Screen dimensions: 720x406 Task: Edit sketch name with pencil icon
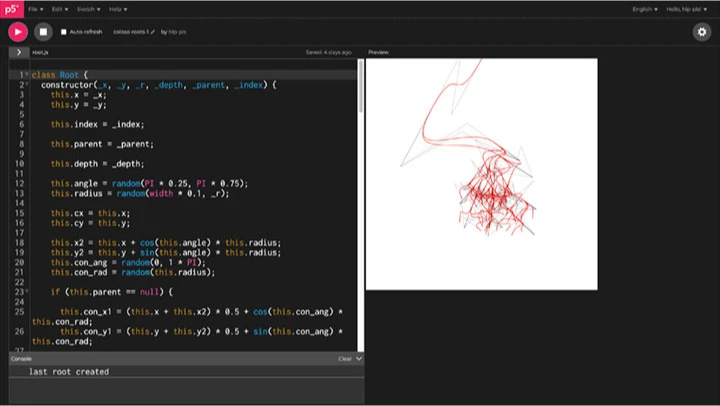pyautogui.click(x=152, y=32)
